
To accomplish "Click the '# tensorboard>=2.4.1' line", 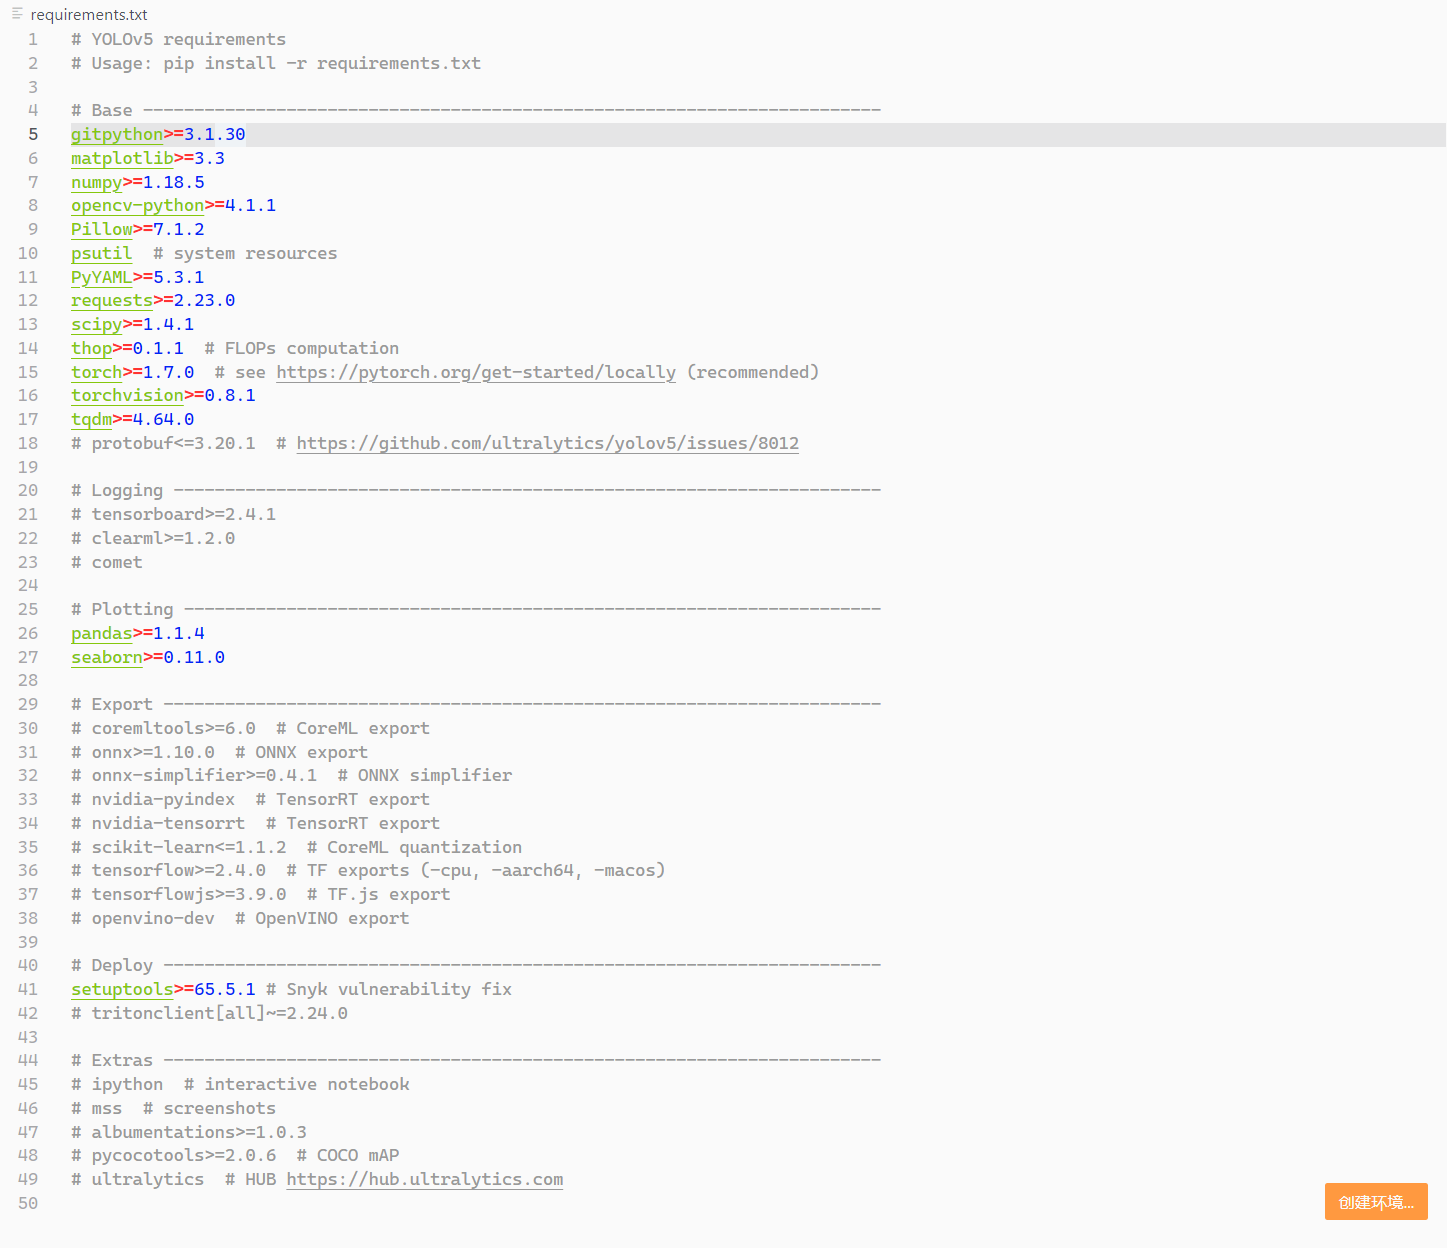I will [174, 514].
